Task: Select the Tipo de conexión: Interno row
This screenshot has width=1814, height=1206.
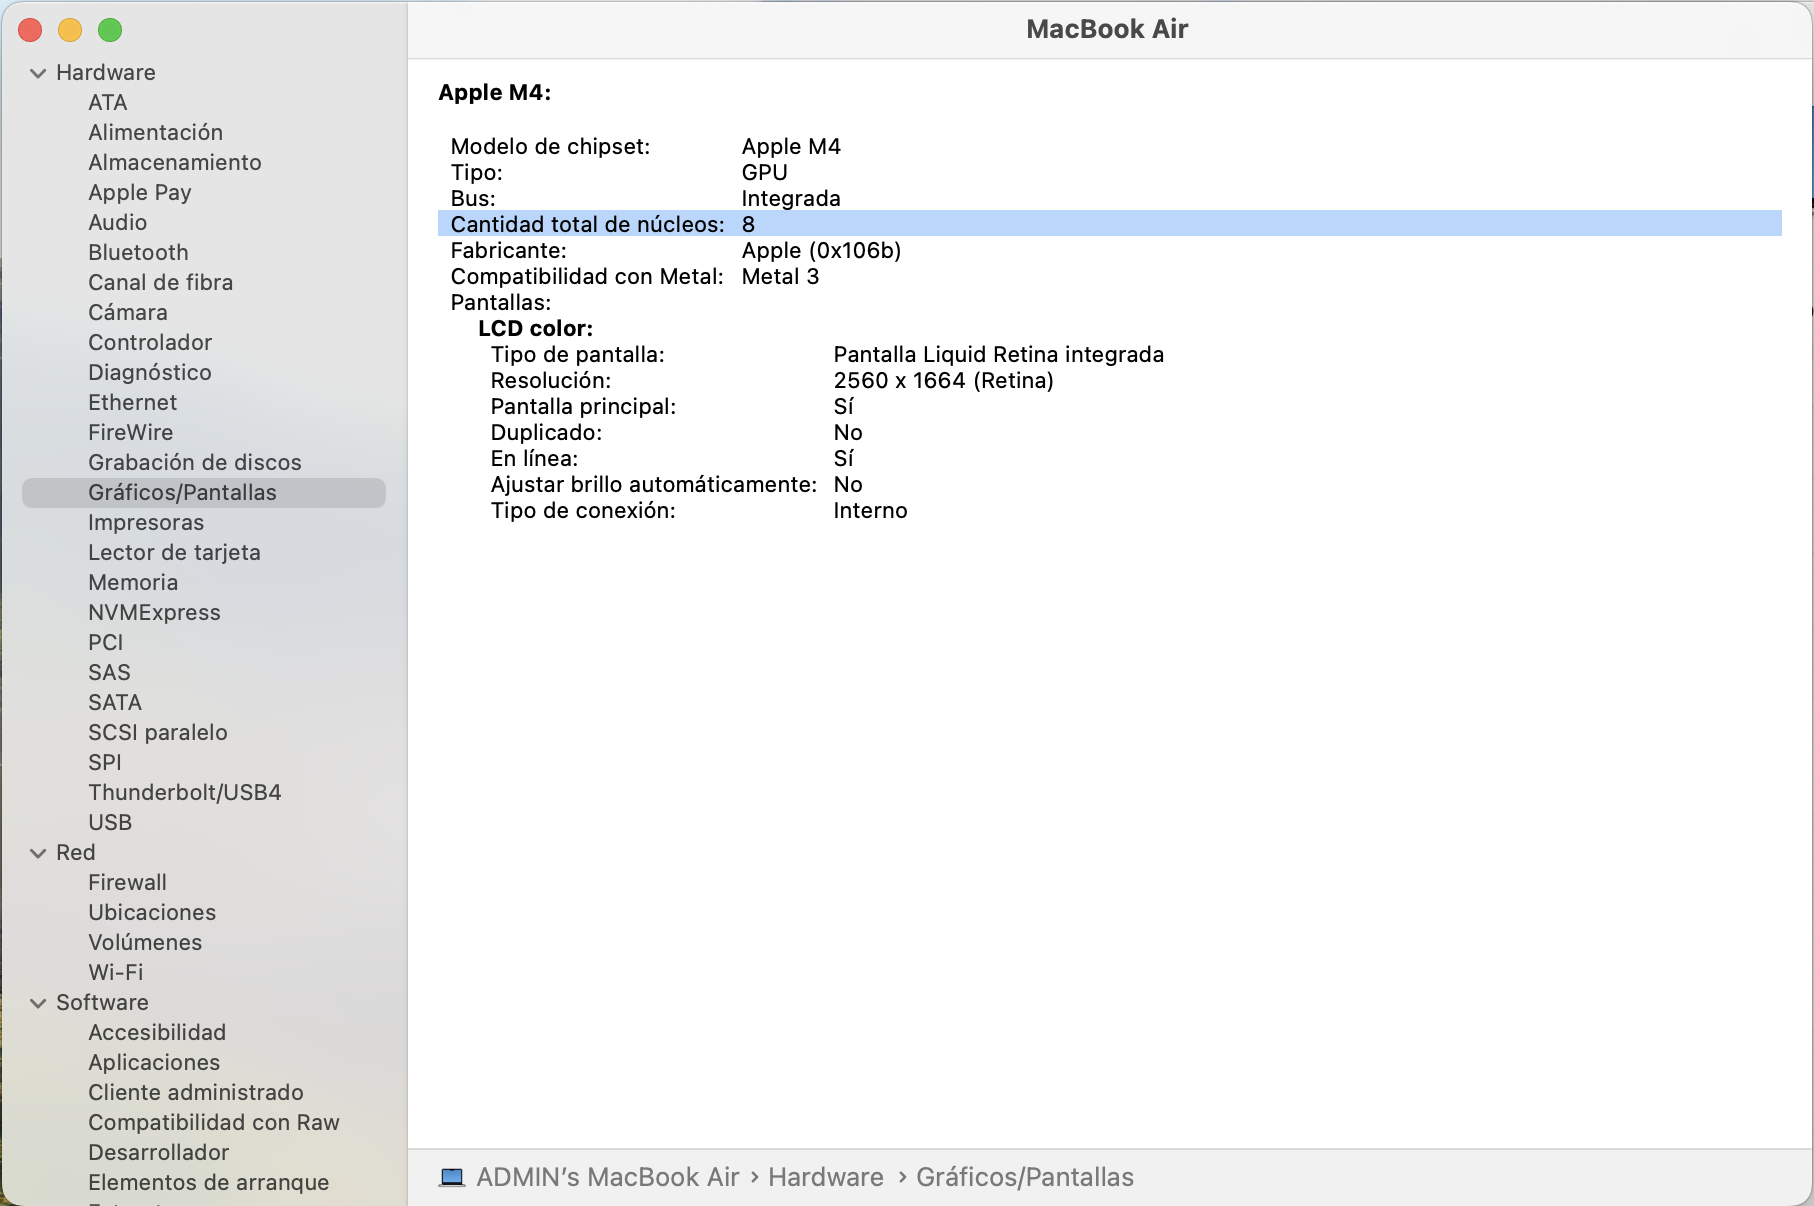Action: tap(1110, 510)
